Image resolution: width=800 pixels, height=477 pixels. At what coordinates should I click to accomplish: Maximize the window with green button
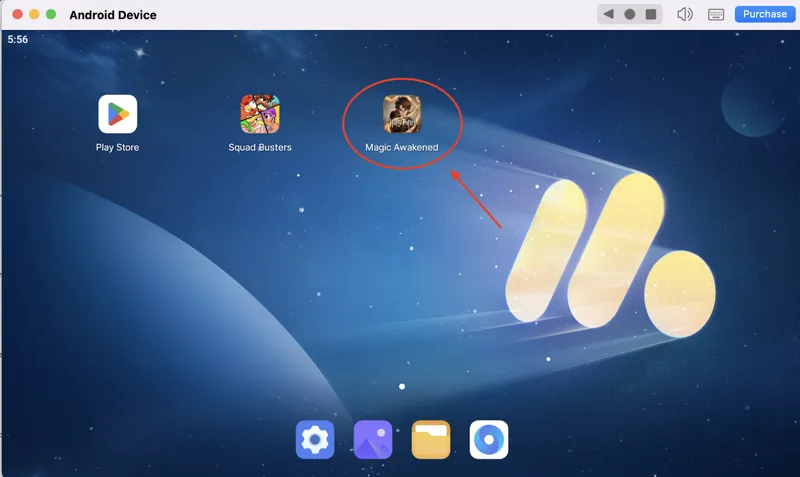50,15
